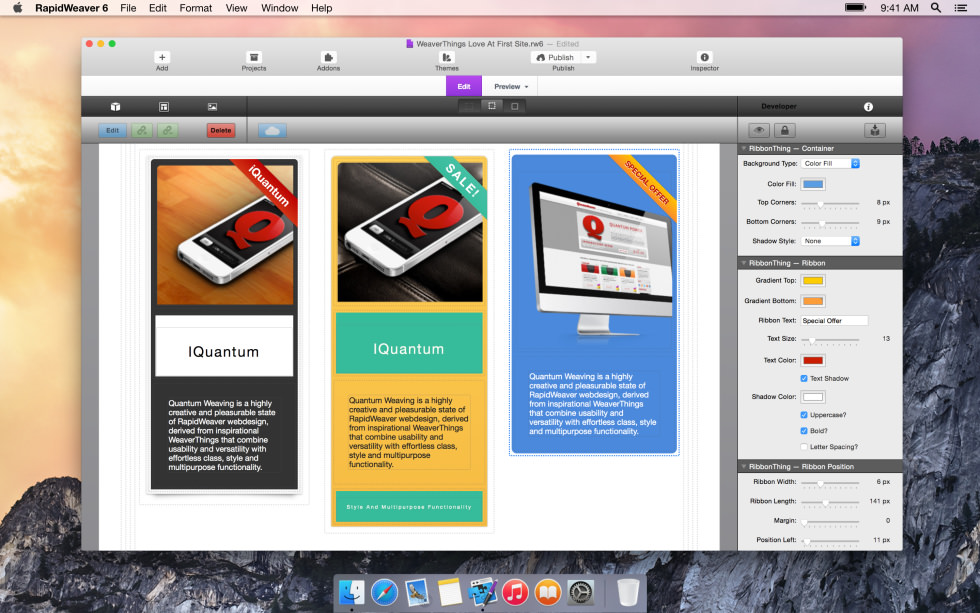This screenshot has width=980, height=613.
Task: Click the info icon beside Developer
Action: click(868, 107)
